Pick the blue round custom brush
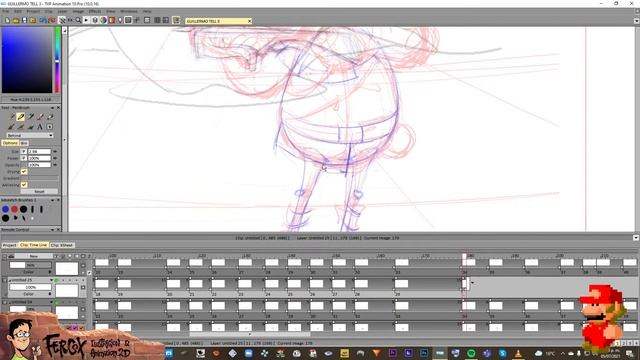The height and width of the screenshot is (360, 640). coord(5,209)
